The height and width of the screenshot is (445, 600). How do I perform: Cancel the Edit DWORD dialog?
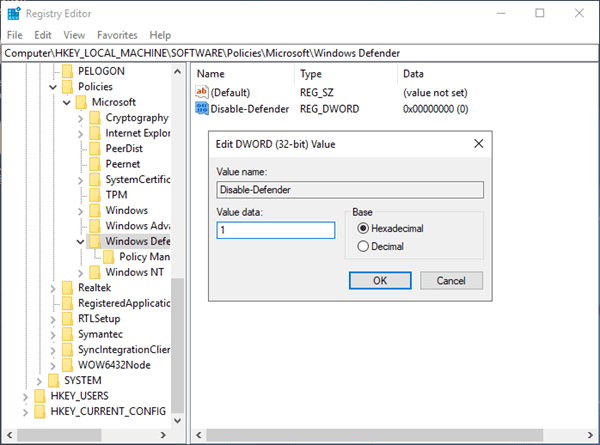click(x=451, y=280)
